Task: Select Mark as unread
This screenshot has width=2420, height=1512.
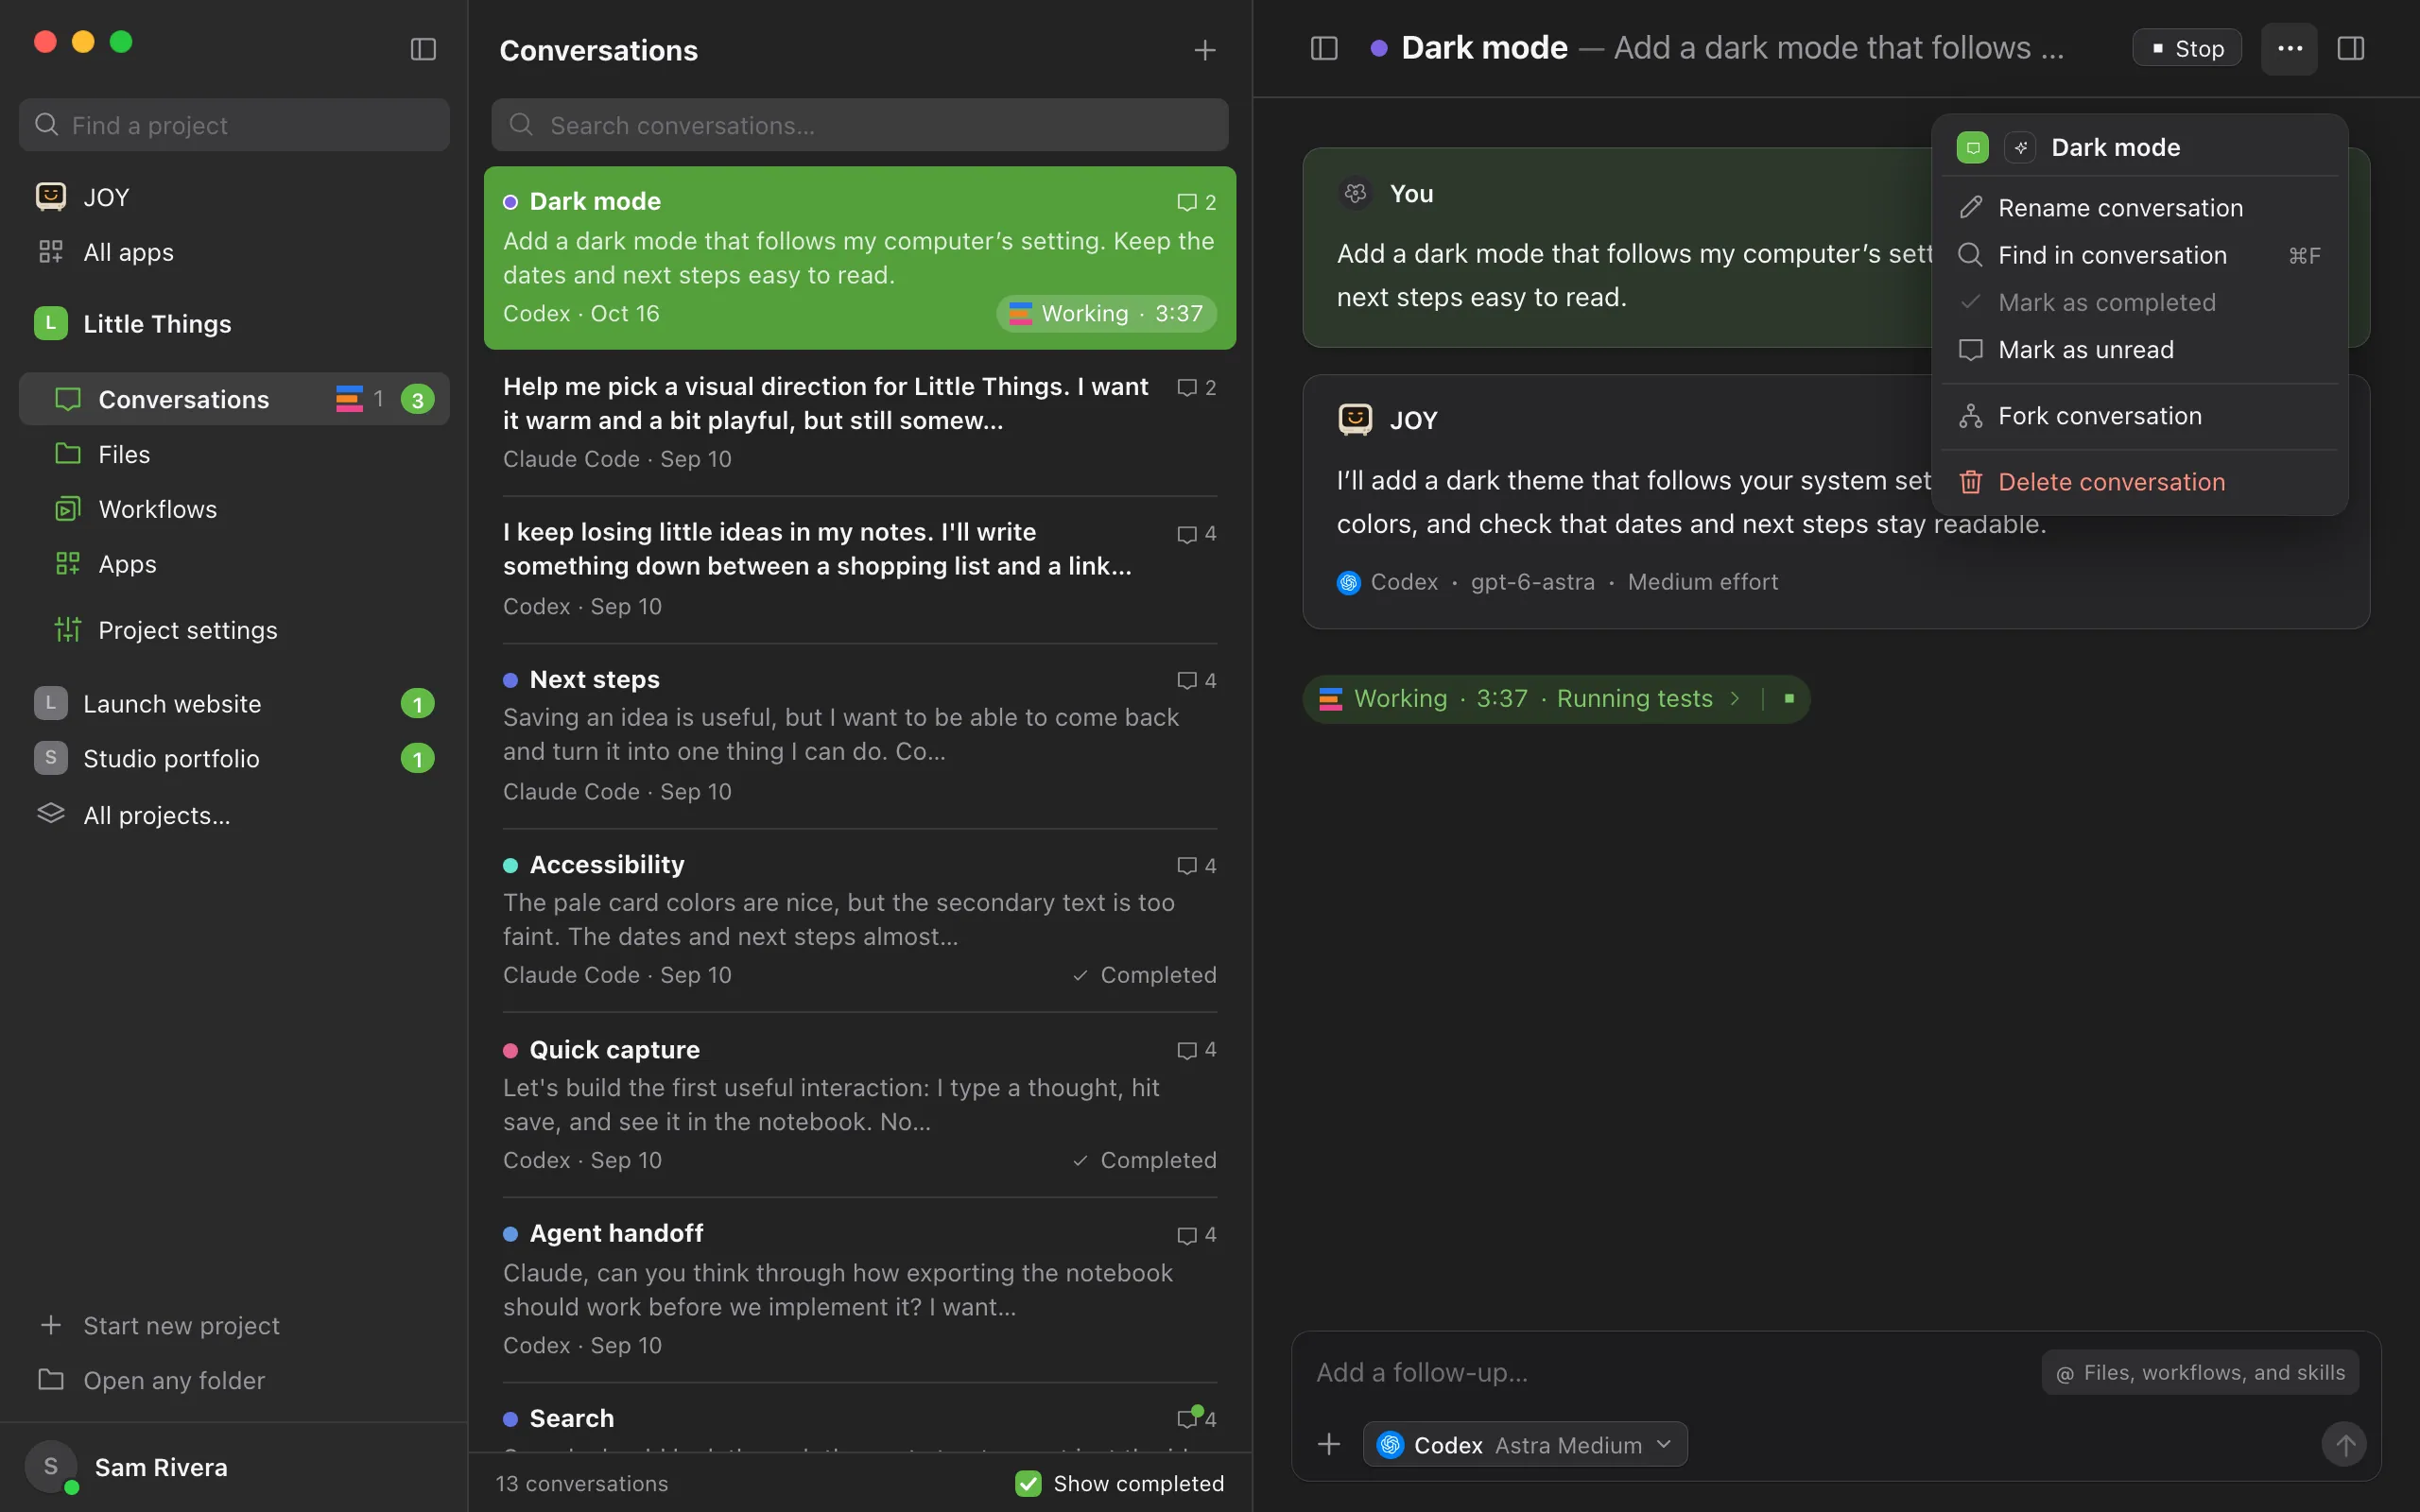Action: coord(2139,349)
